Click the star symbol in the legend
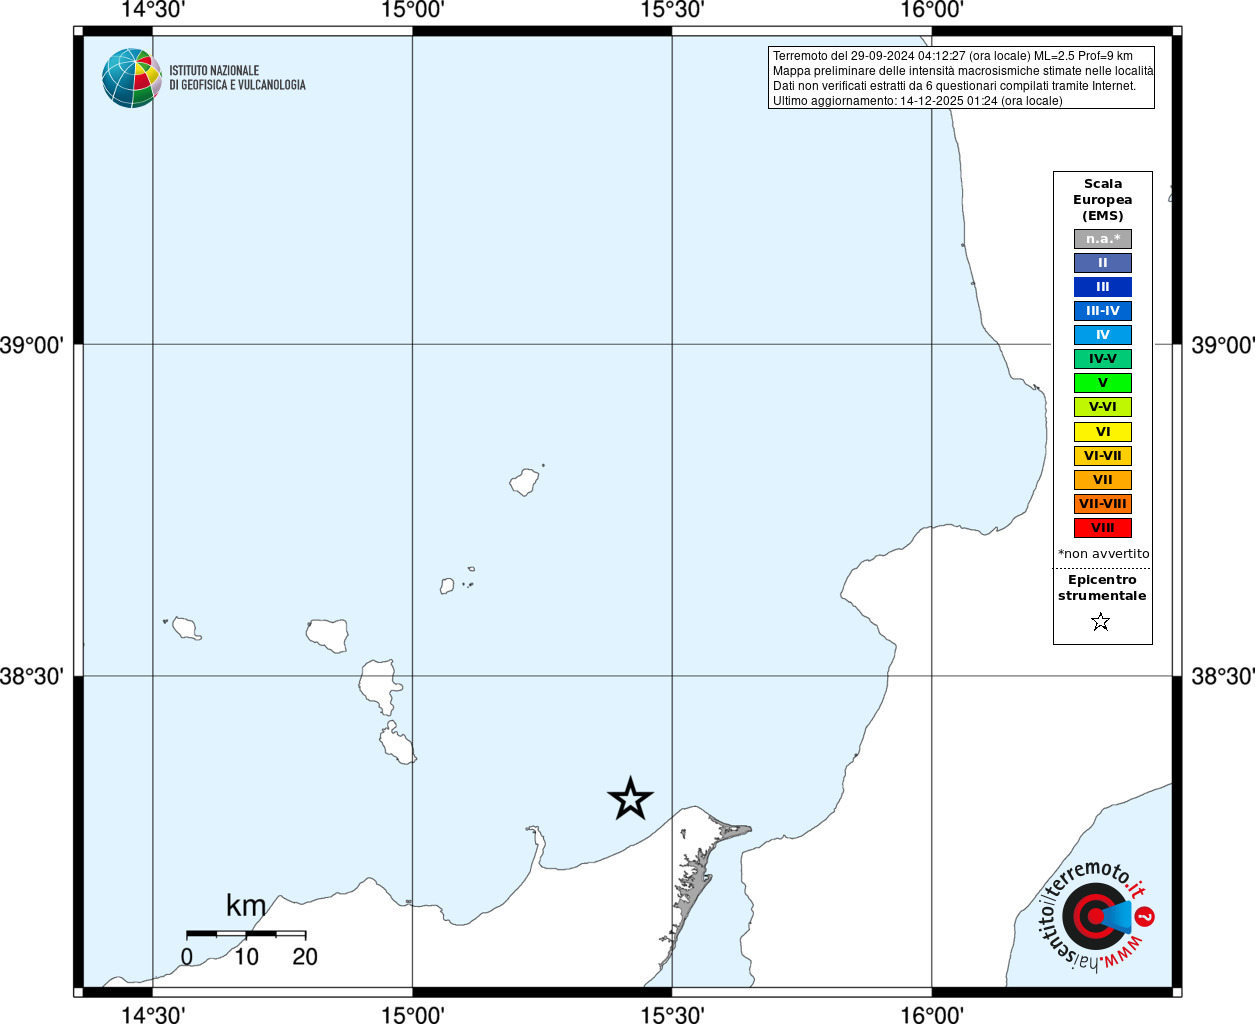The image size is (1255, 1024). click(1101, 622)
